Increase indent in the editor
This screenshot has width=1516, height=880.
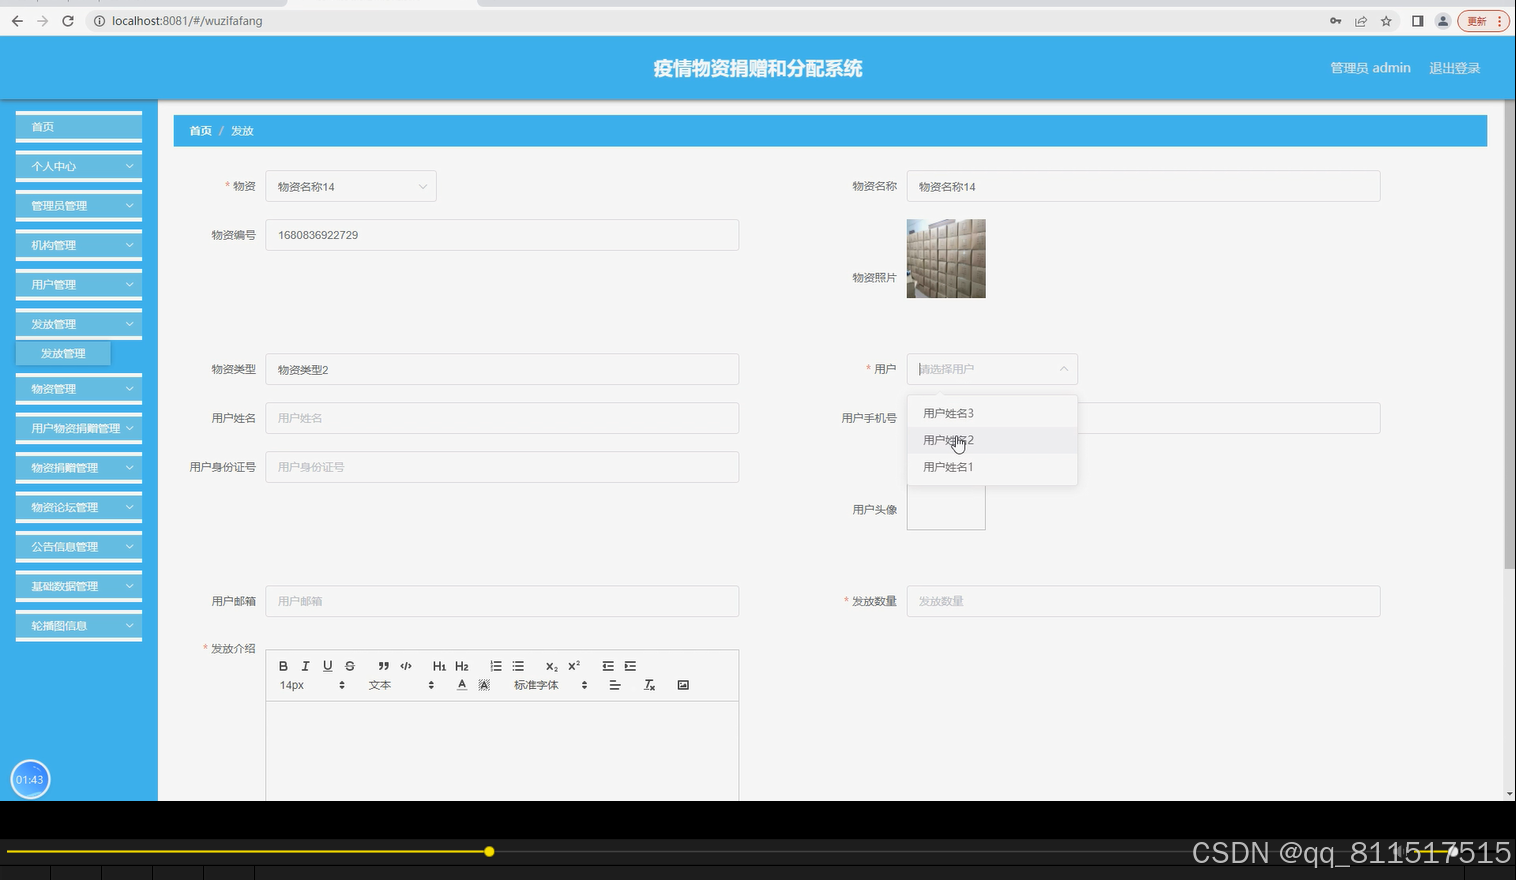tap(630, 666)
